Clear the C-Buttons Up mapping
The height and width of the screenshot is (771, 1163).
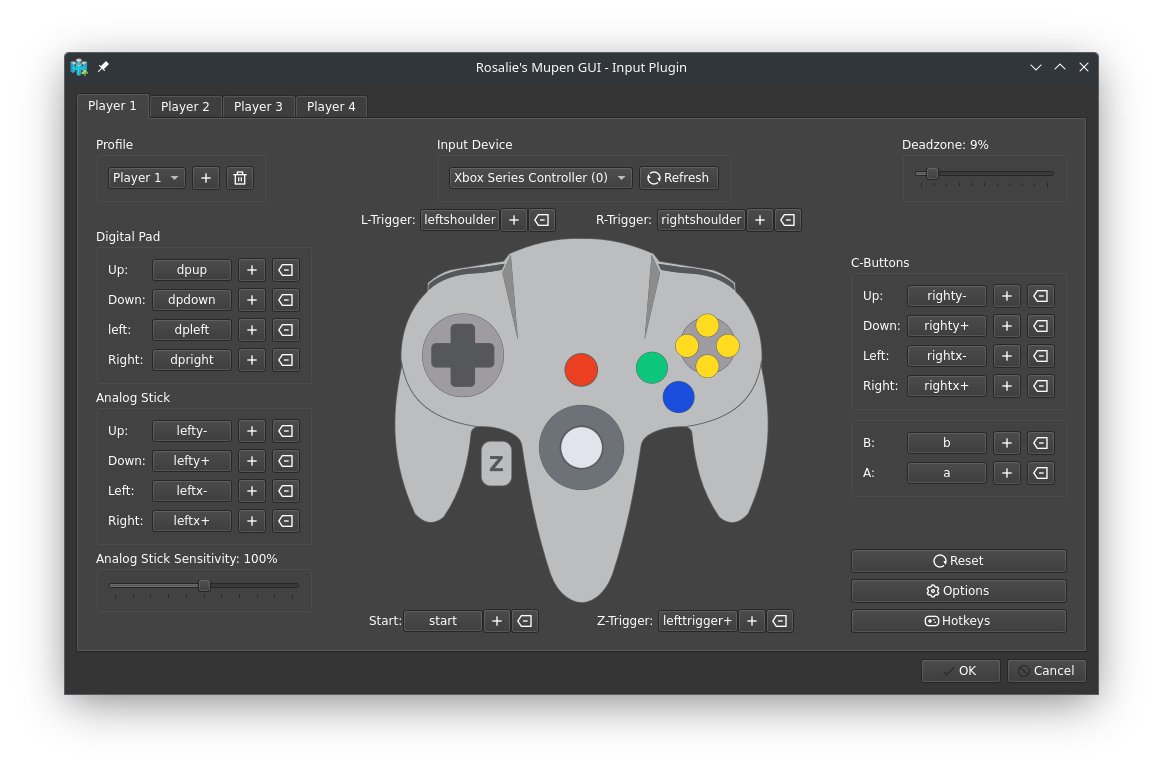click(x=1041, y=296)
